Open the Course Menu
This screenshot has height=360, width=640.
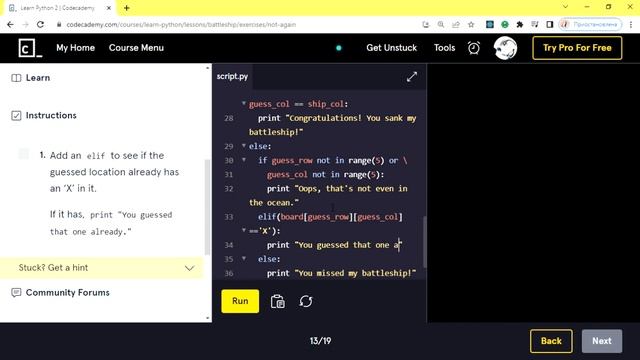(136, 48)
